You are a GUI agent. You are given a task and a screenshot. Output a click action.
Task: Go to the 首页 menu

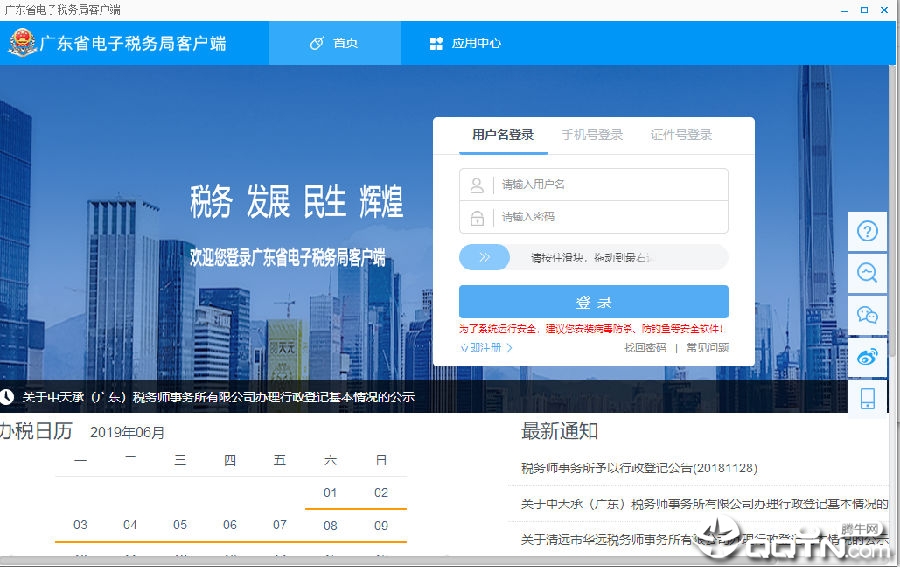pyautogui.click(x=334, y=43)
